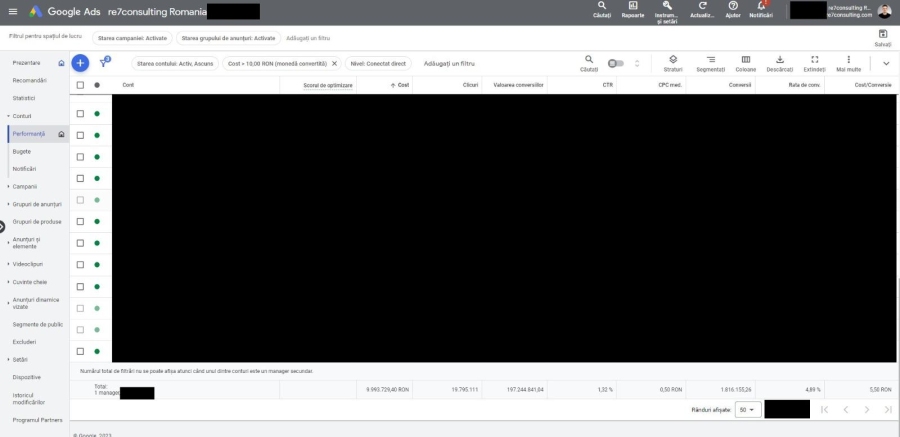Image resolution: width=900 pixels, height=437 pixels.
Task: Click Starea campaniei: Activate filter chip
Action: pos(133,38)
